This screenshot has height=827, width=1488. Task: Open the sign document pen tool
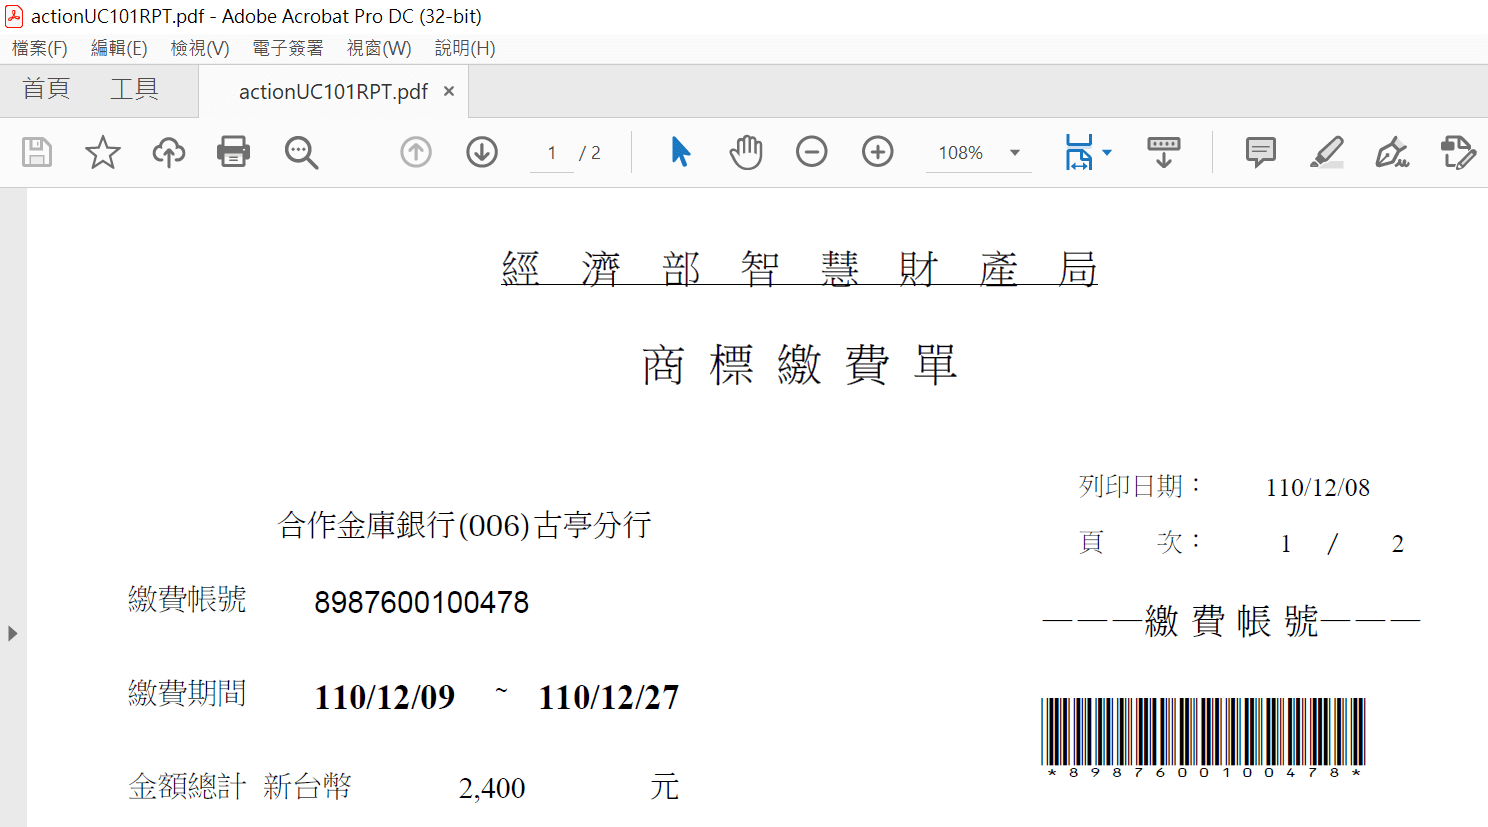pyautogui.click(x=1392, y=152)
